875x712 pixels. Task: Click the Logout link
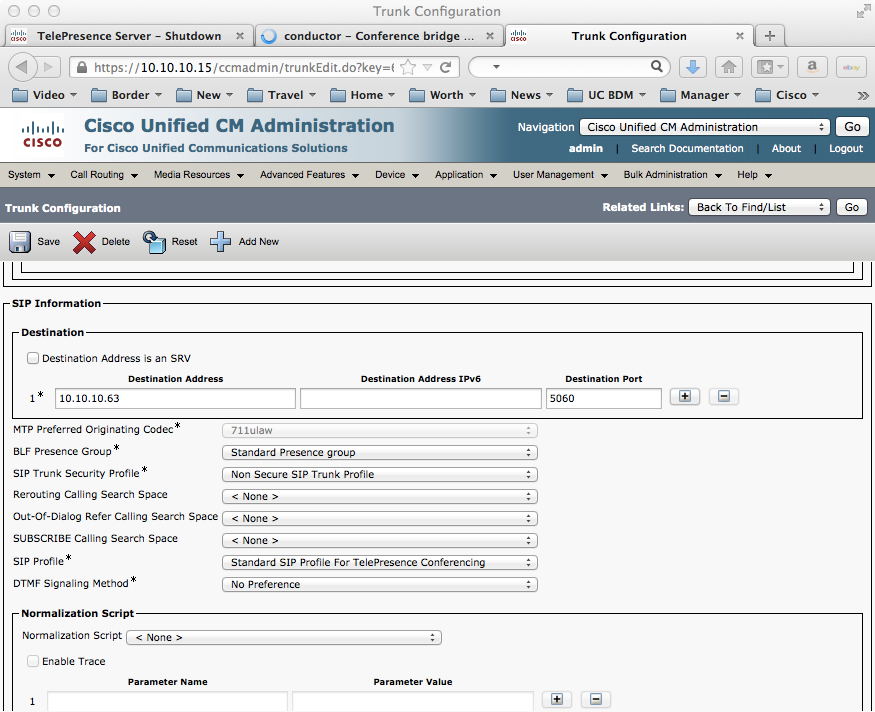click(x=845, y=148)
